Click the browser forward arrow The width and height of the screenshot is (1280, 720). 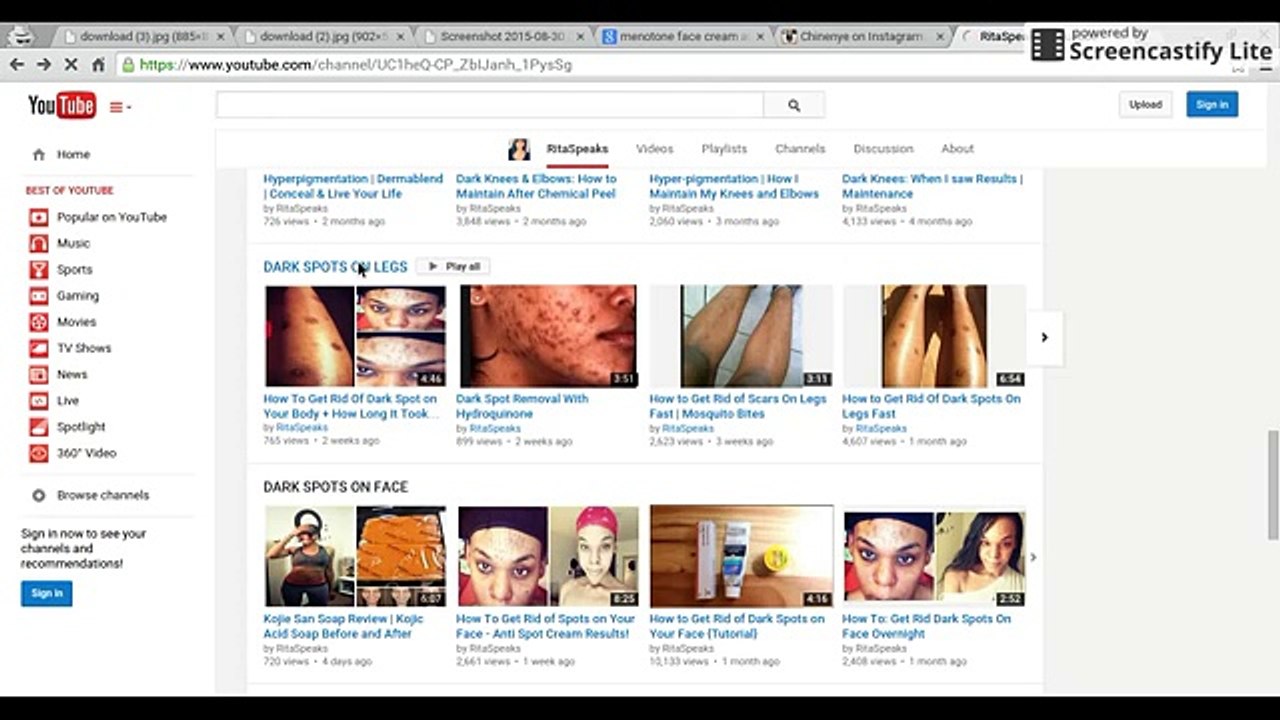pyautogui.click(x=44, y=64)
